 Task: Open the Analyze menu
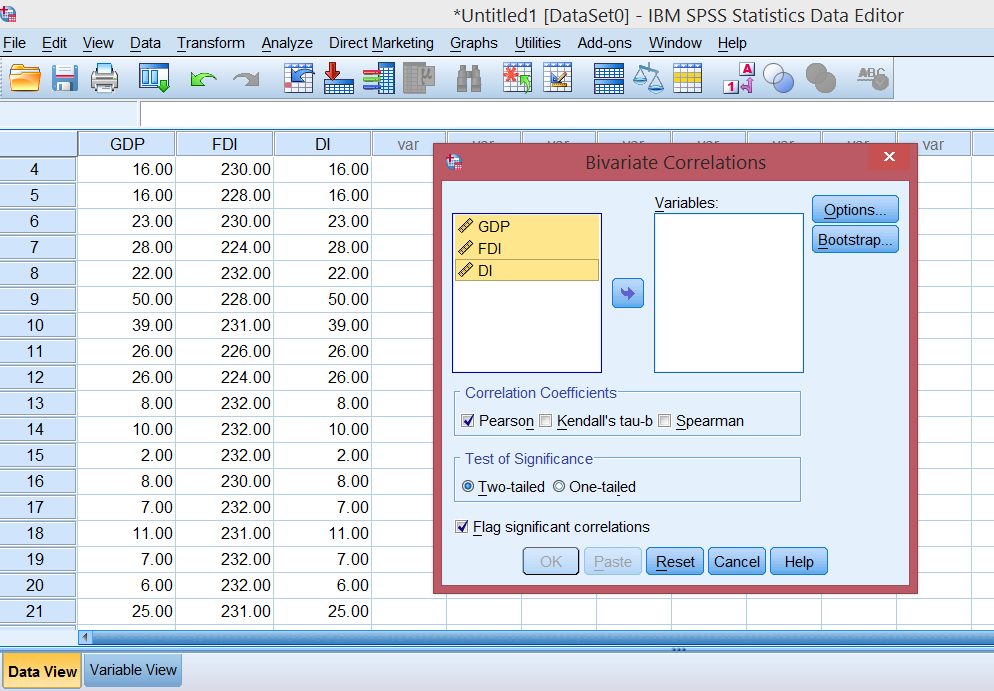coord(287,43)
